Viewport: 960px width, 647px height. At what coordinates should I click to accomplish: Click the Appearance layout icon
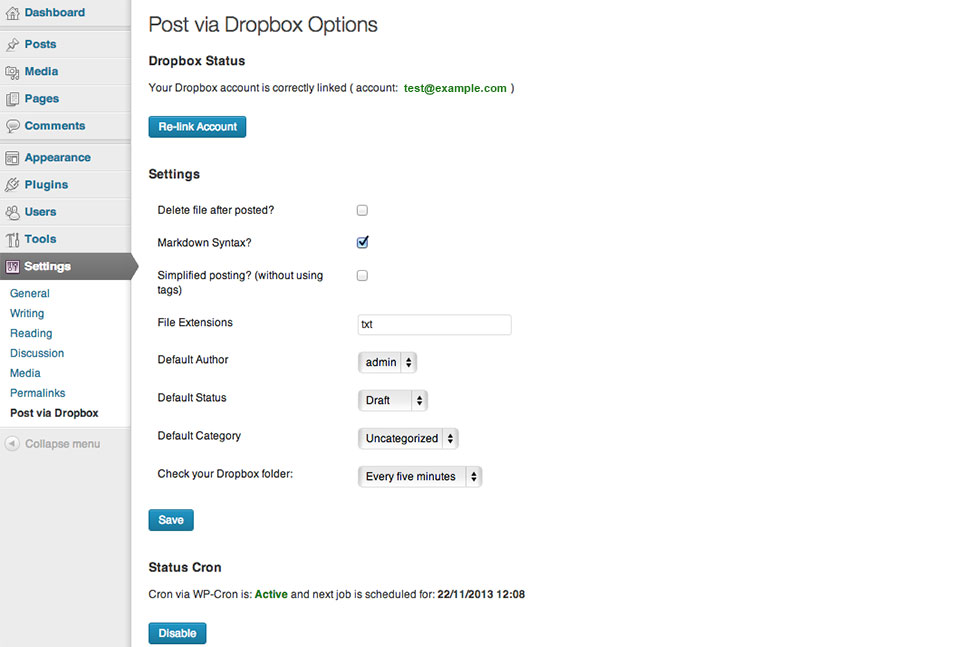[x=12, y=158]
